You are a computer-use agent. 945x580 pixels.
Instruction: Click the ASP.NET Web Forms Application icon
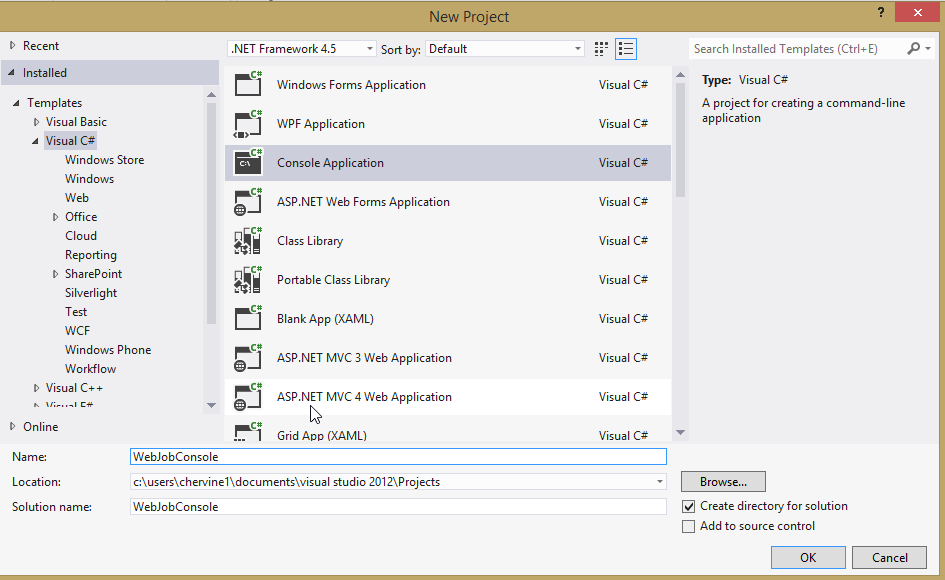click(248, 202)
